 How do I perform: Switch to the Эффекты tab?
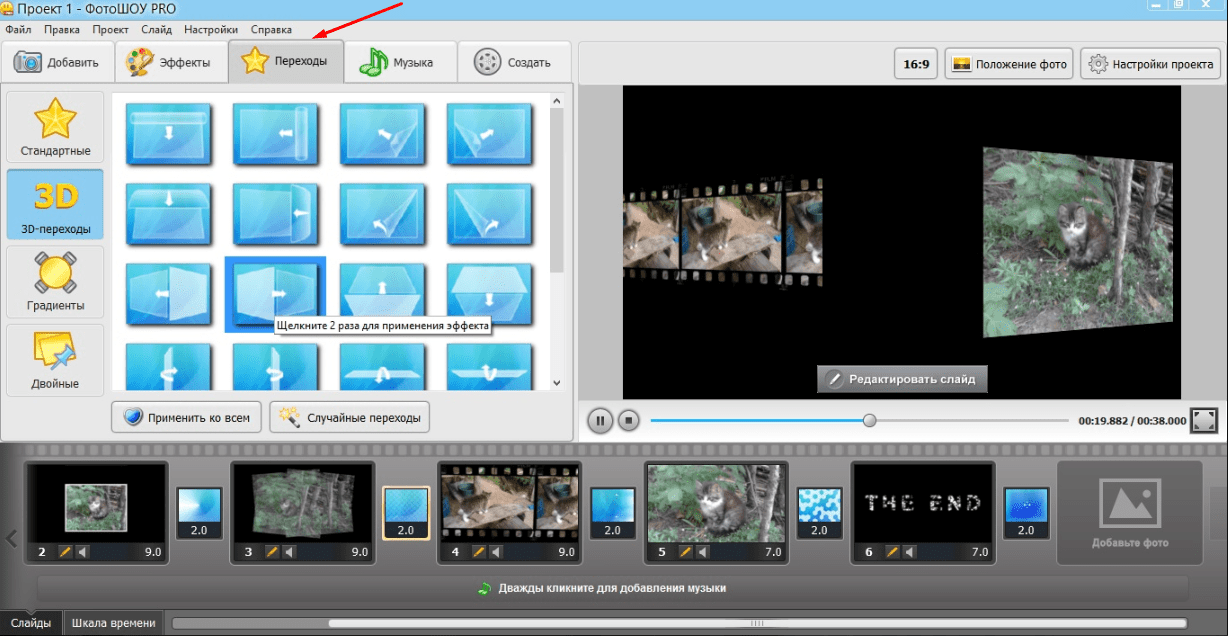pyautogui.click(x=169, y=63)
